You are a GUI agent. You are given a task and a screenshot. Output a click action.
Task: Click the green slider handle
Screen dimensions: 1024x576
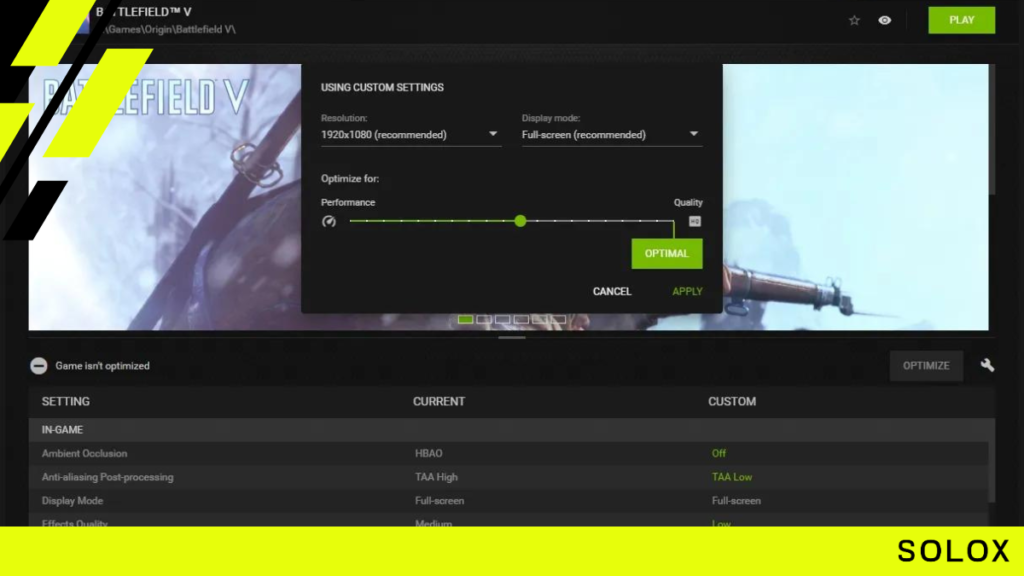[520, 221]
